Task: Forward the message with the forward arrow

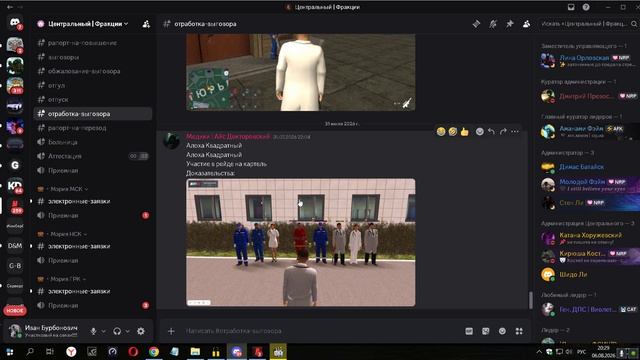Action: (x=503, y=131)
